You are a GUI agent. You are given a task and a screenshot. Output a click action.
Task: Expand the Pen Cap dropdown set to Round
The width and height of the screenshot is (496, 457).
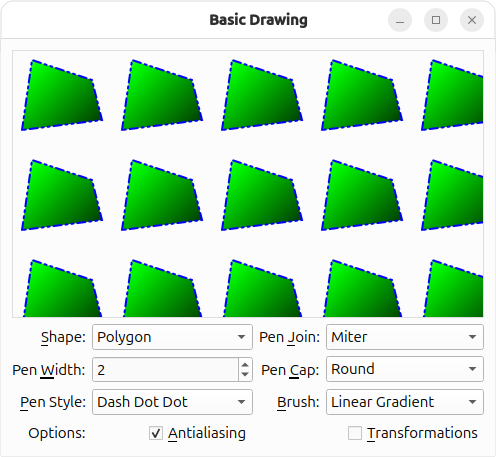[x=405, y=369]
